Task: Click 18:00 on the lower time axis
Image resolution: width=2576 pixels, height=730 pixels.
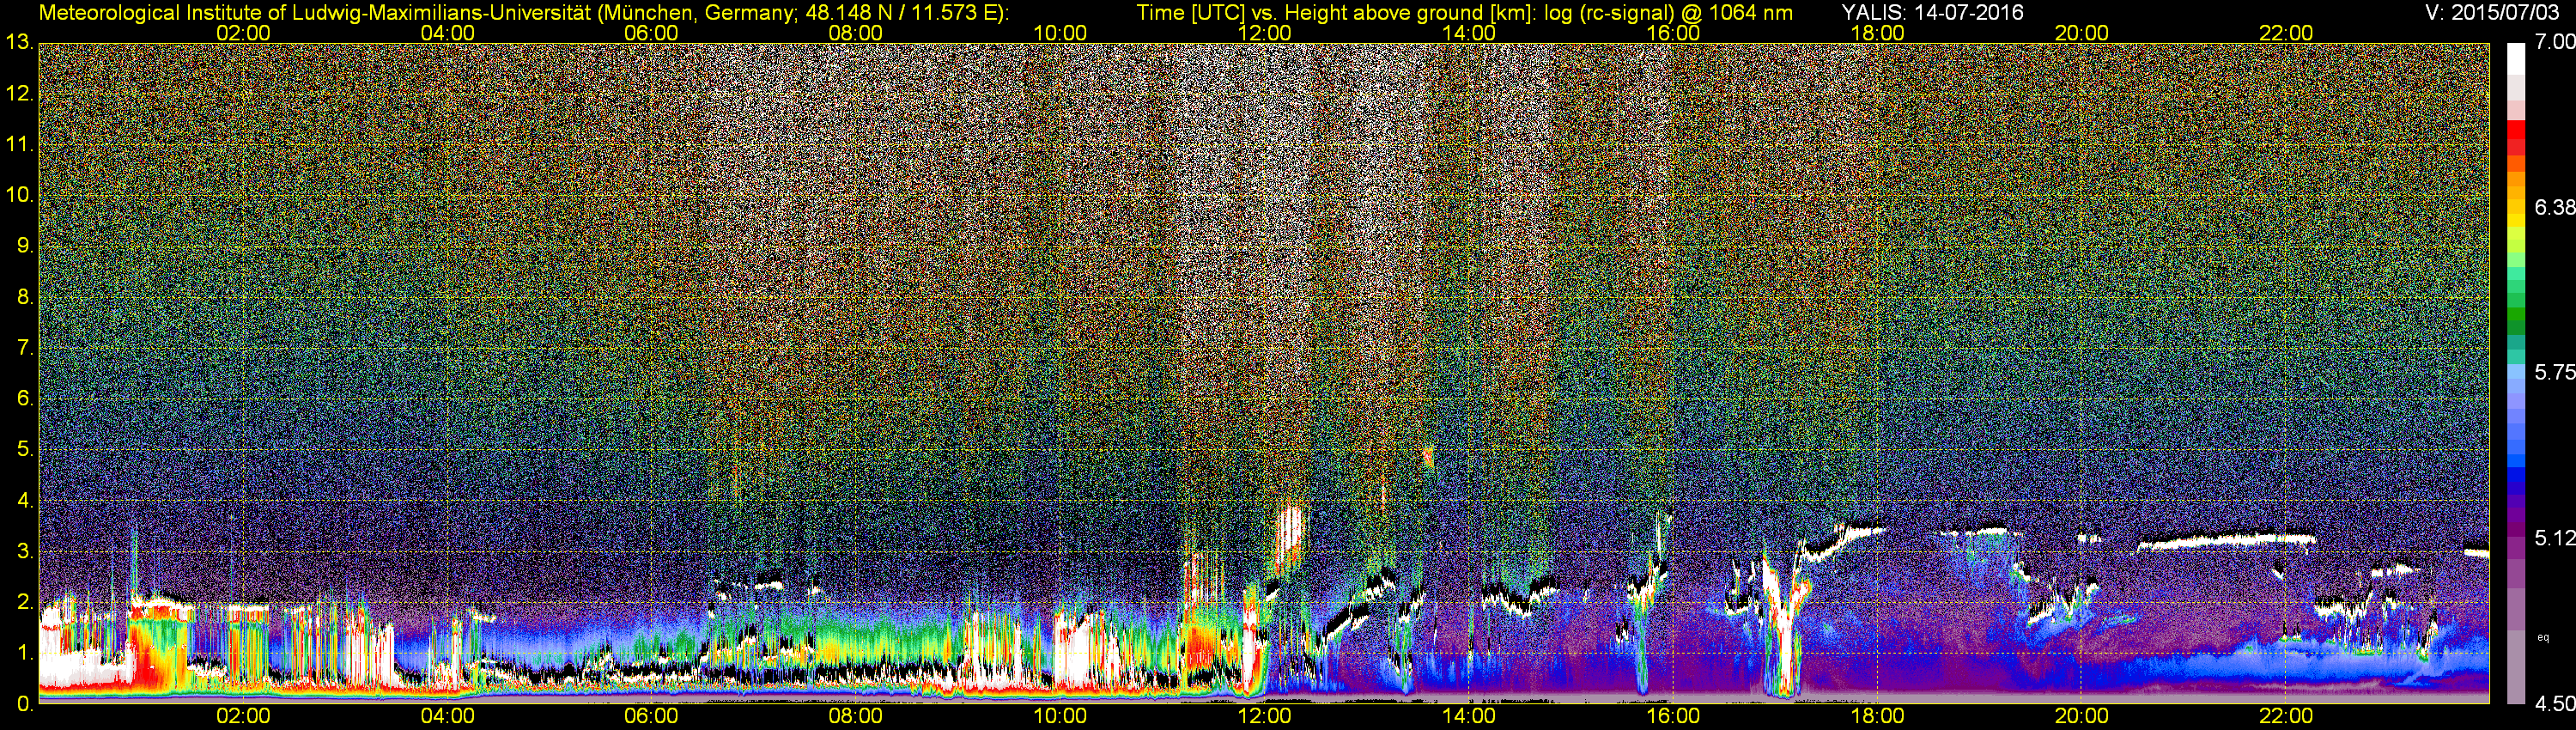Action: [1877, 716]
